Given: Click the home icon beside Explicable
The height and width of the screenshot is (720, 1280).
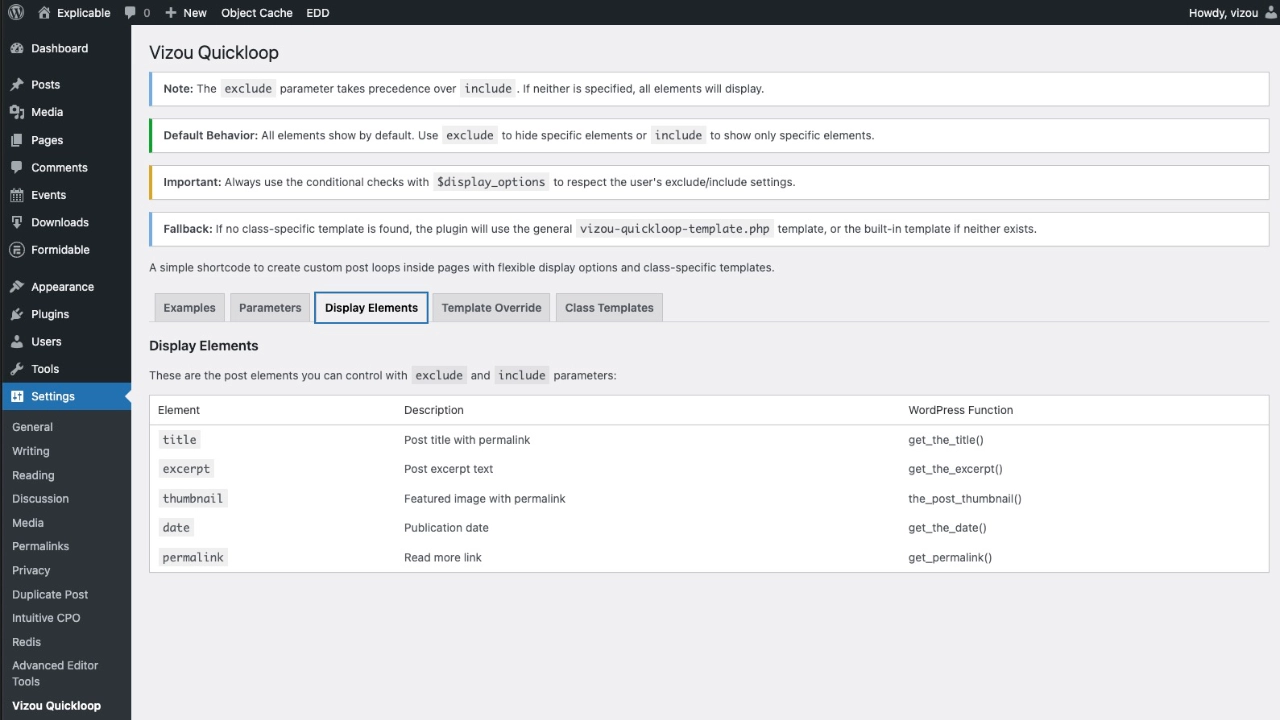Looking at the screenshot, I should pos(44,13).
